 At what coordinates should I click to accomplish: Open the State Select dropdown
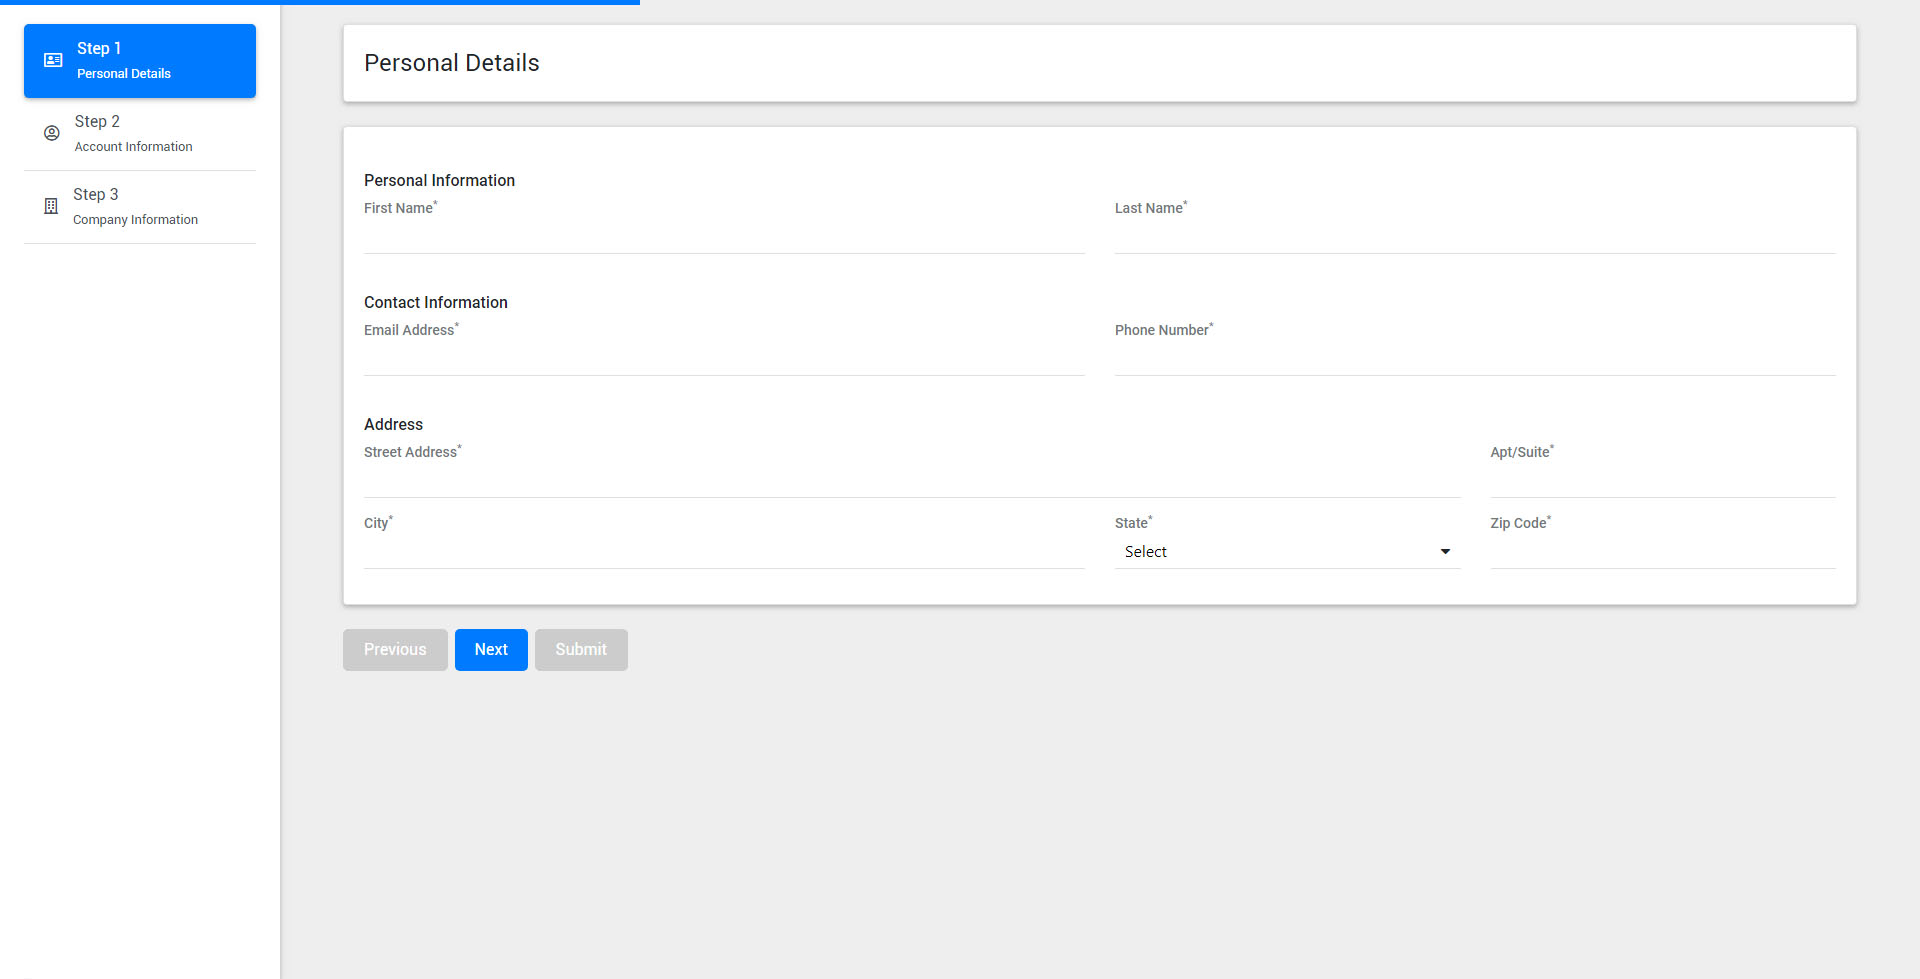(1287, 552)
